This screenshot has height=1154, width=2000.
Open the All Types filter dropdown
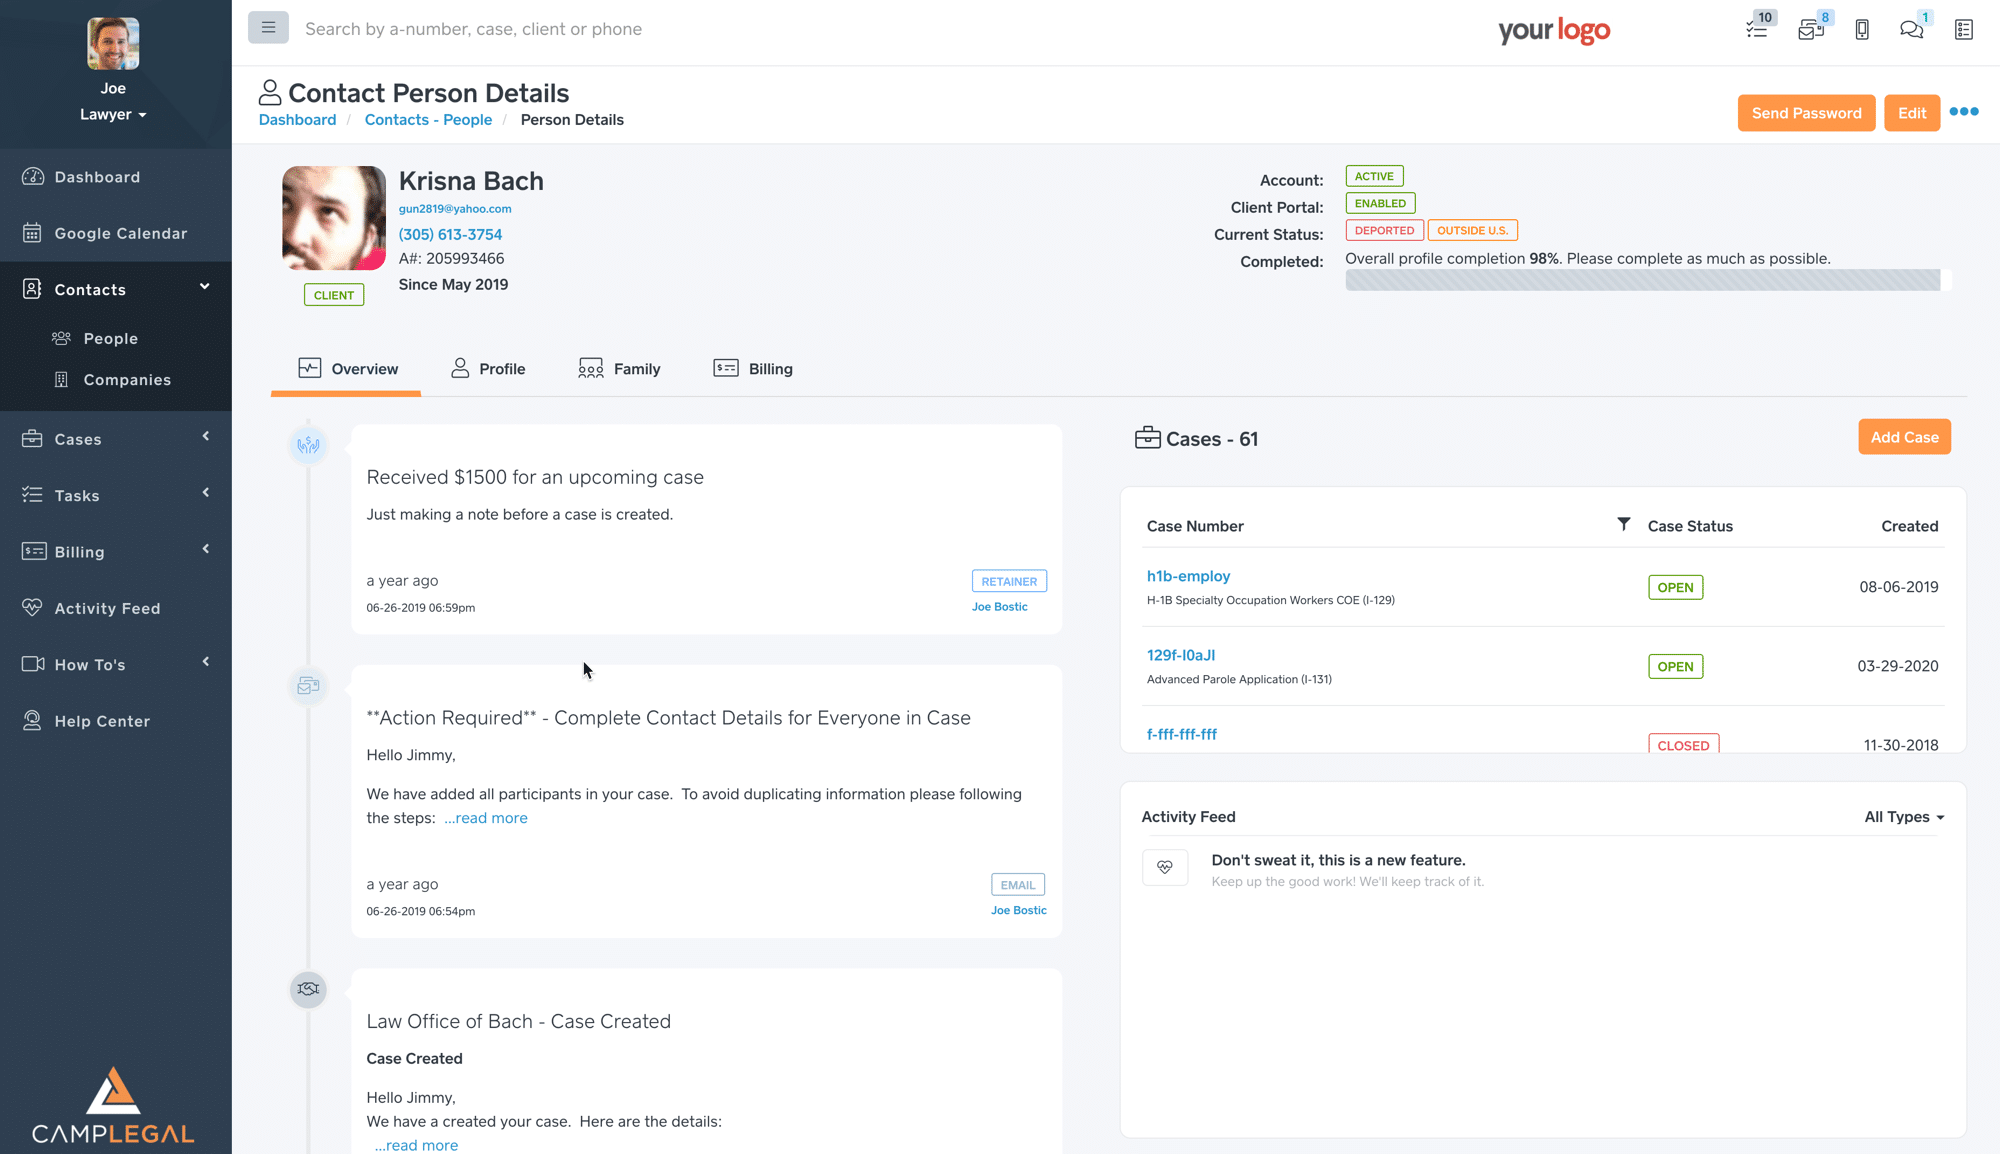pyautogui.click(x=1904, y=817)
